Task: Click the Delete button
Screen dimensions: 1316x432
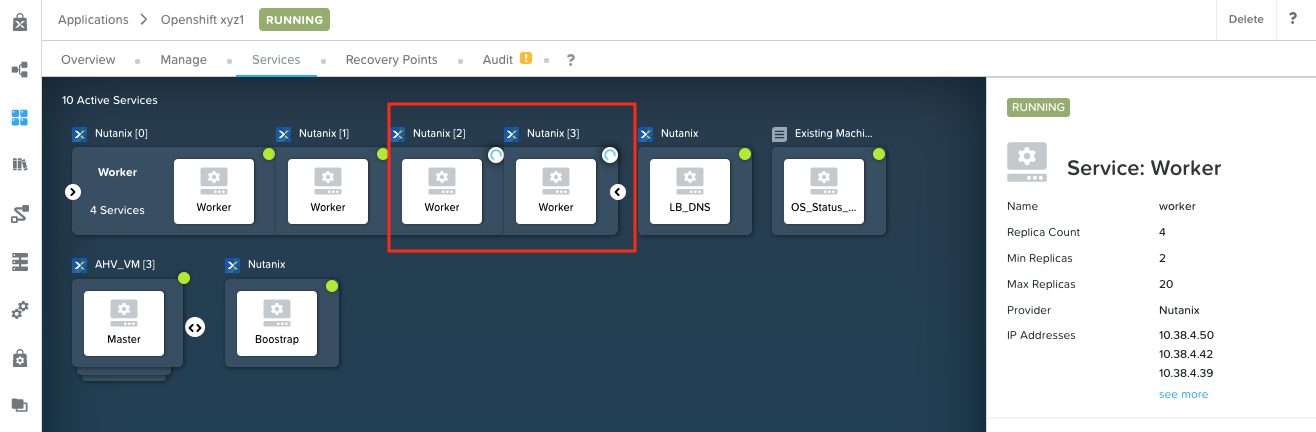Action: pos(1245,20)
